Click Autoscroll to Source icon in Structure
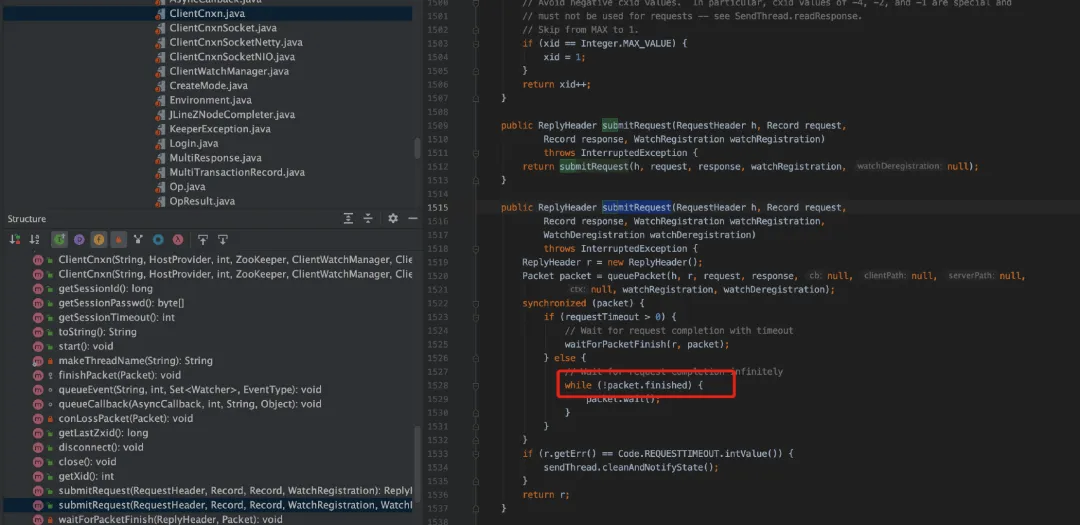The width and height of the screenshot is (1080, 525). (x=202, y=240)
